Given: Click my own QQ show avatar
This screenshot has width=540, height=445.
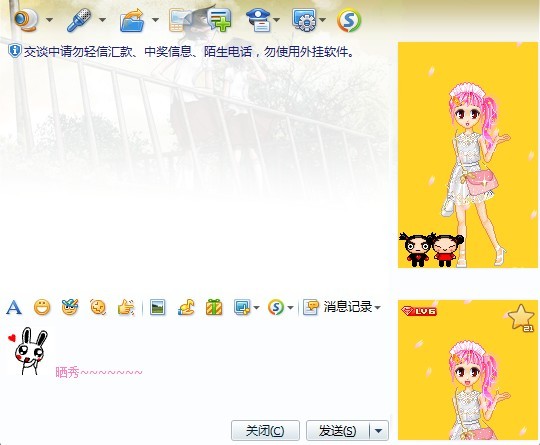Looking at the screenshot, I should [468, 370].
